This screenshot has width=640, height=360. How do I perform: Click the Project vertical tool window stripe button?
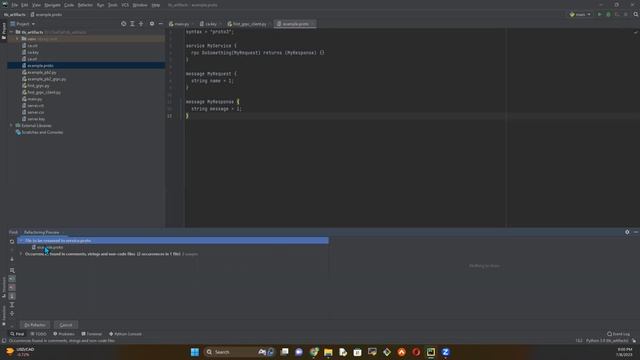4,31
